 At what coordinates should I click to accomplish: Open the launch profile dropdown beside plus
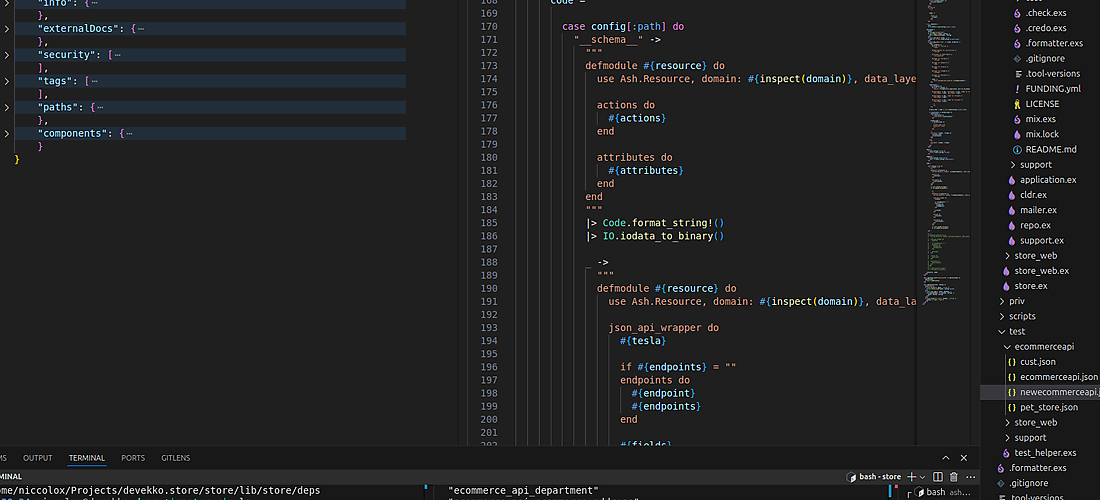point(923,477)
